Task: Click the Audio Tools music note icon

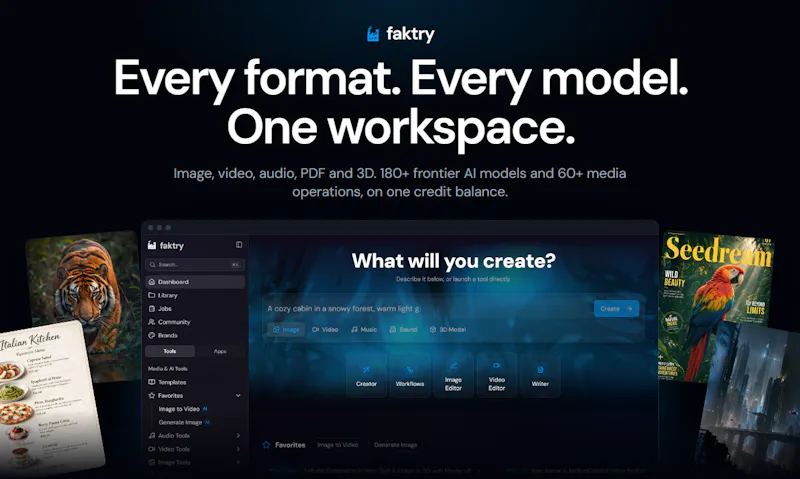Action: coord(152,436)
